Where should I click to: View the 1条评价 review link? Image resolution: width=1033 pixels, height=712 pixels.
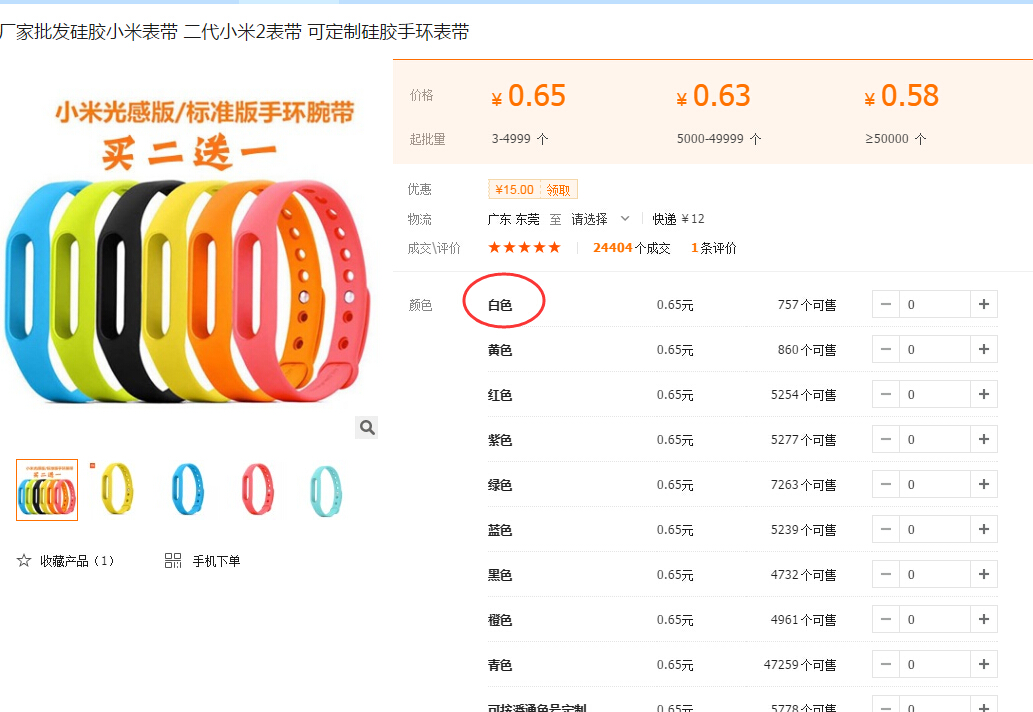tap(713, 248)
